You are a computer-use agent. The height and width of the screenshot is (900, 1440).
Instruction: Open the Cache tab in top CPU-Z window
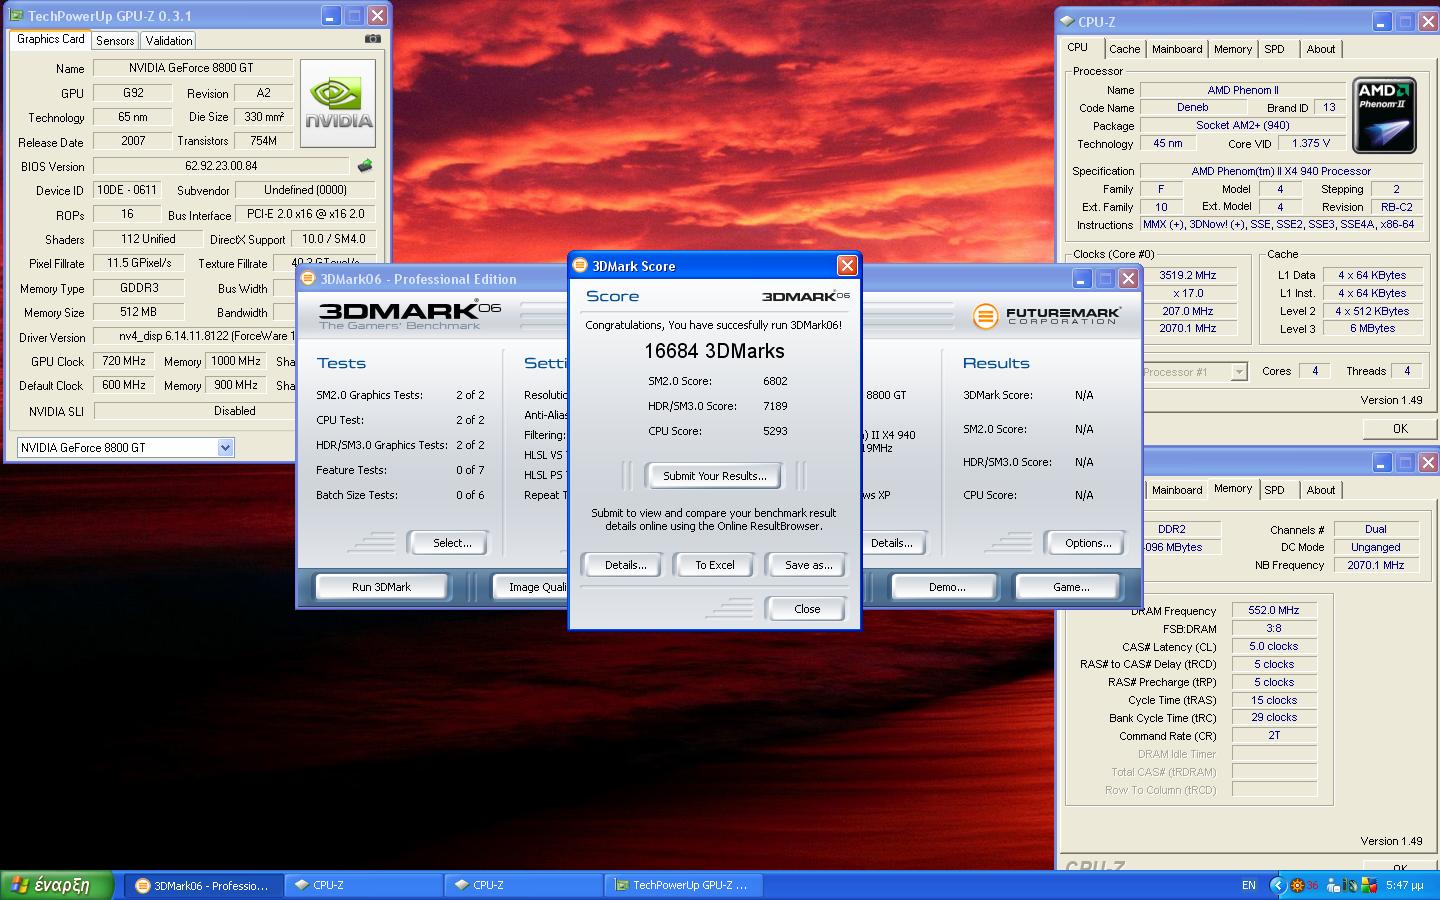point(1124,49)
